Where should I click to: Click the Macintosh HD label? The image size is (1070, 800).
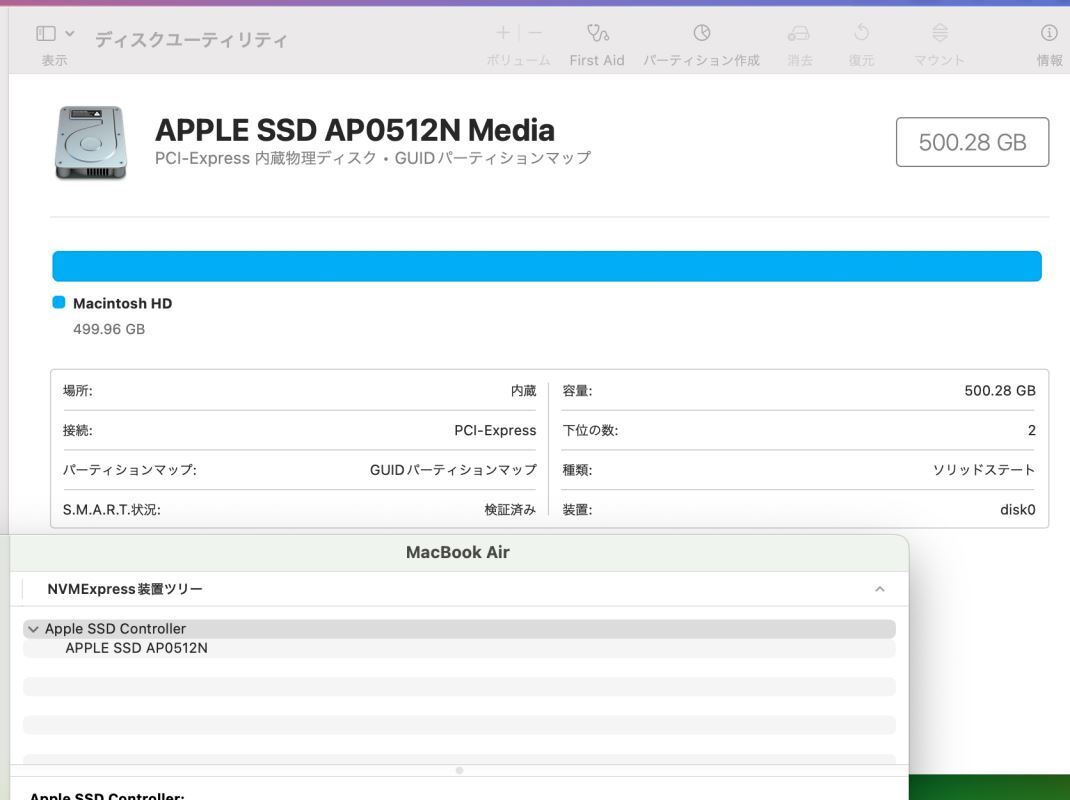[x=123, y=303]
